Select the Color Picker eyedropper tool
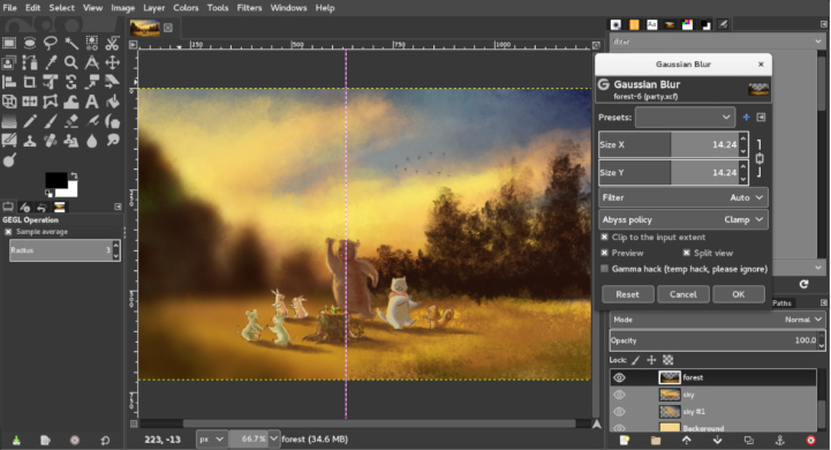This screenshot has width=831, height=450. point(50,63)
